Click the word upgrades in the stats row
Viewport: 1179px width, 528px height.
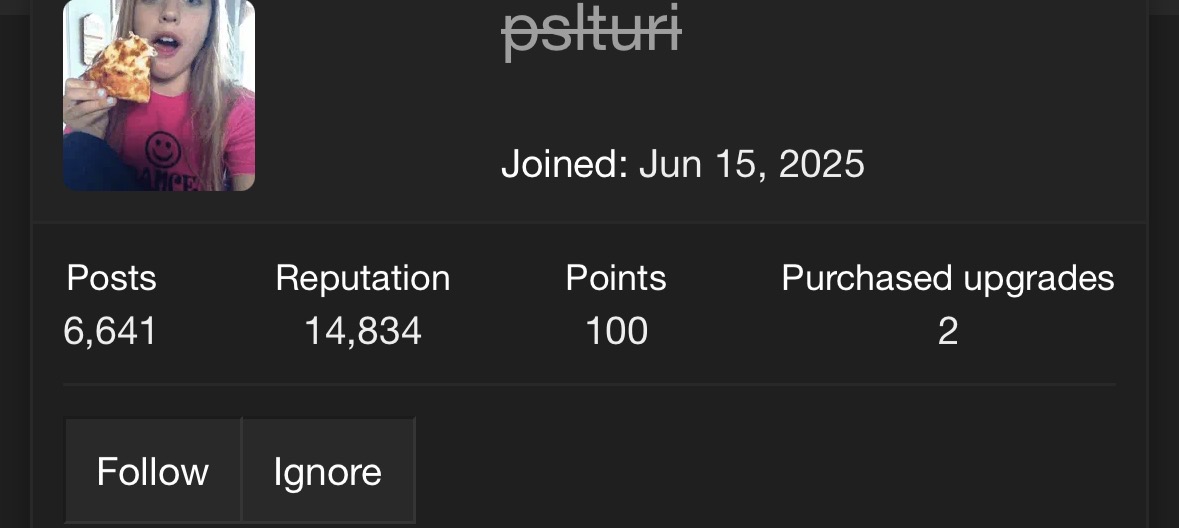click(1039, 280)
